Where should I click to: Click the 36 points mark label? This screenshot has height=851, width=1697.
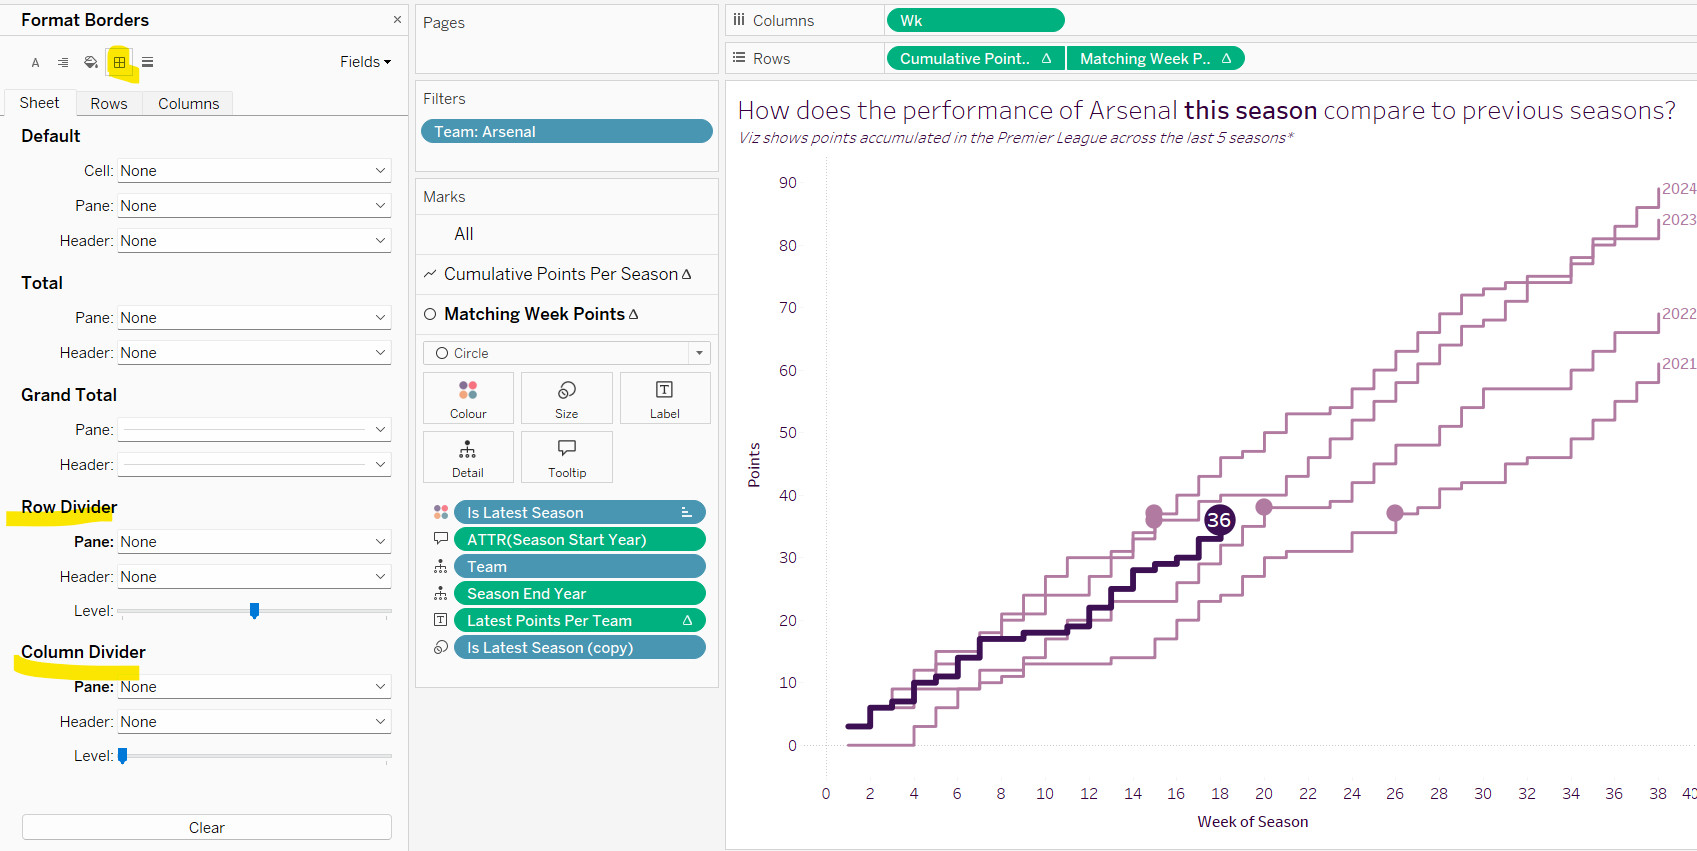(1219, 520)
